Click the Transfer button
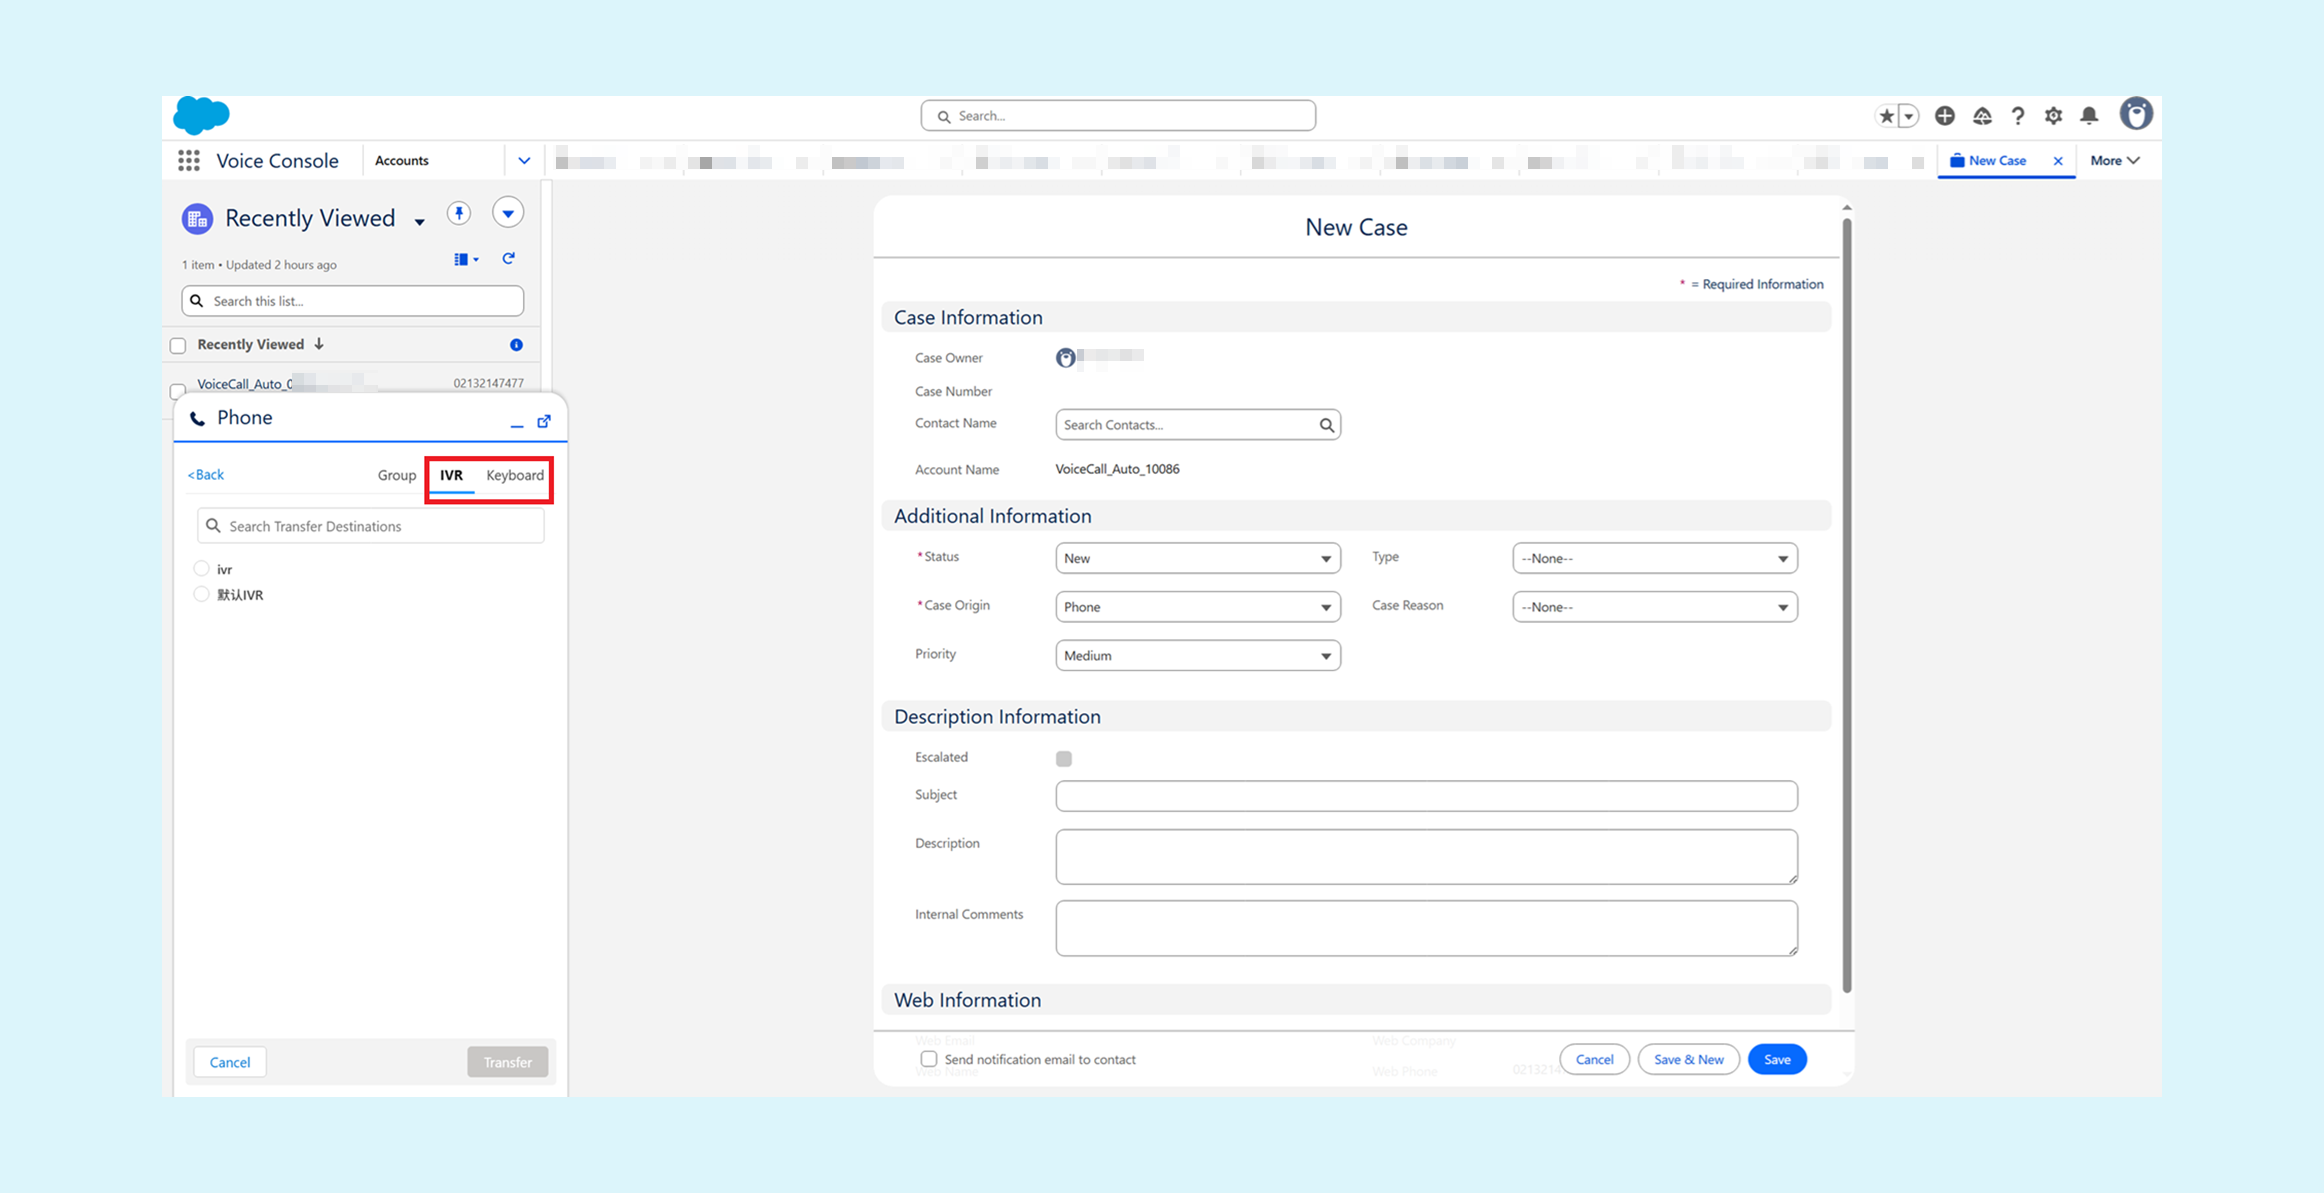Screen dimensions: 2324x1193 point(508,1062)
